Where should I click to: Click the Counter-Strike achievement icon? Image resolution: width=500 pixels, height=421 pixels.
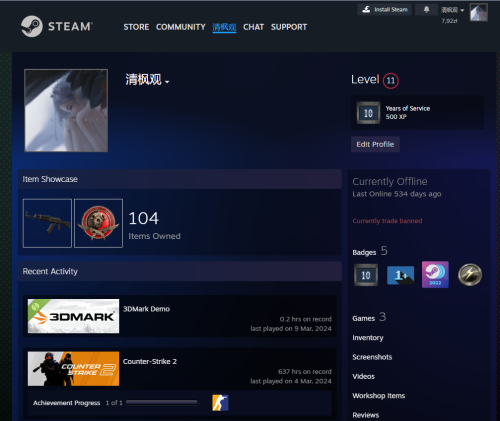pyautogui.click(x=220, y=403)
